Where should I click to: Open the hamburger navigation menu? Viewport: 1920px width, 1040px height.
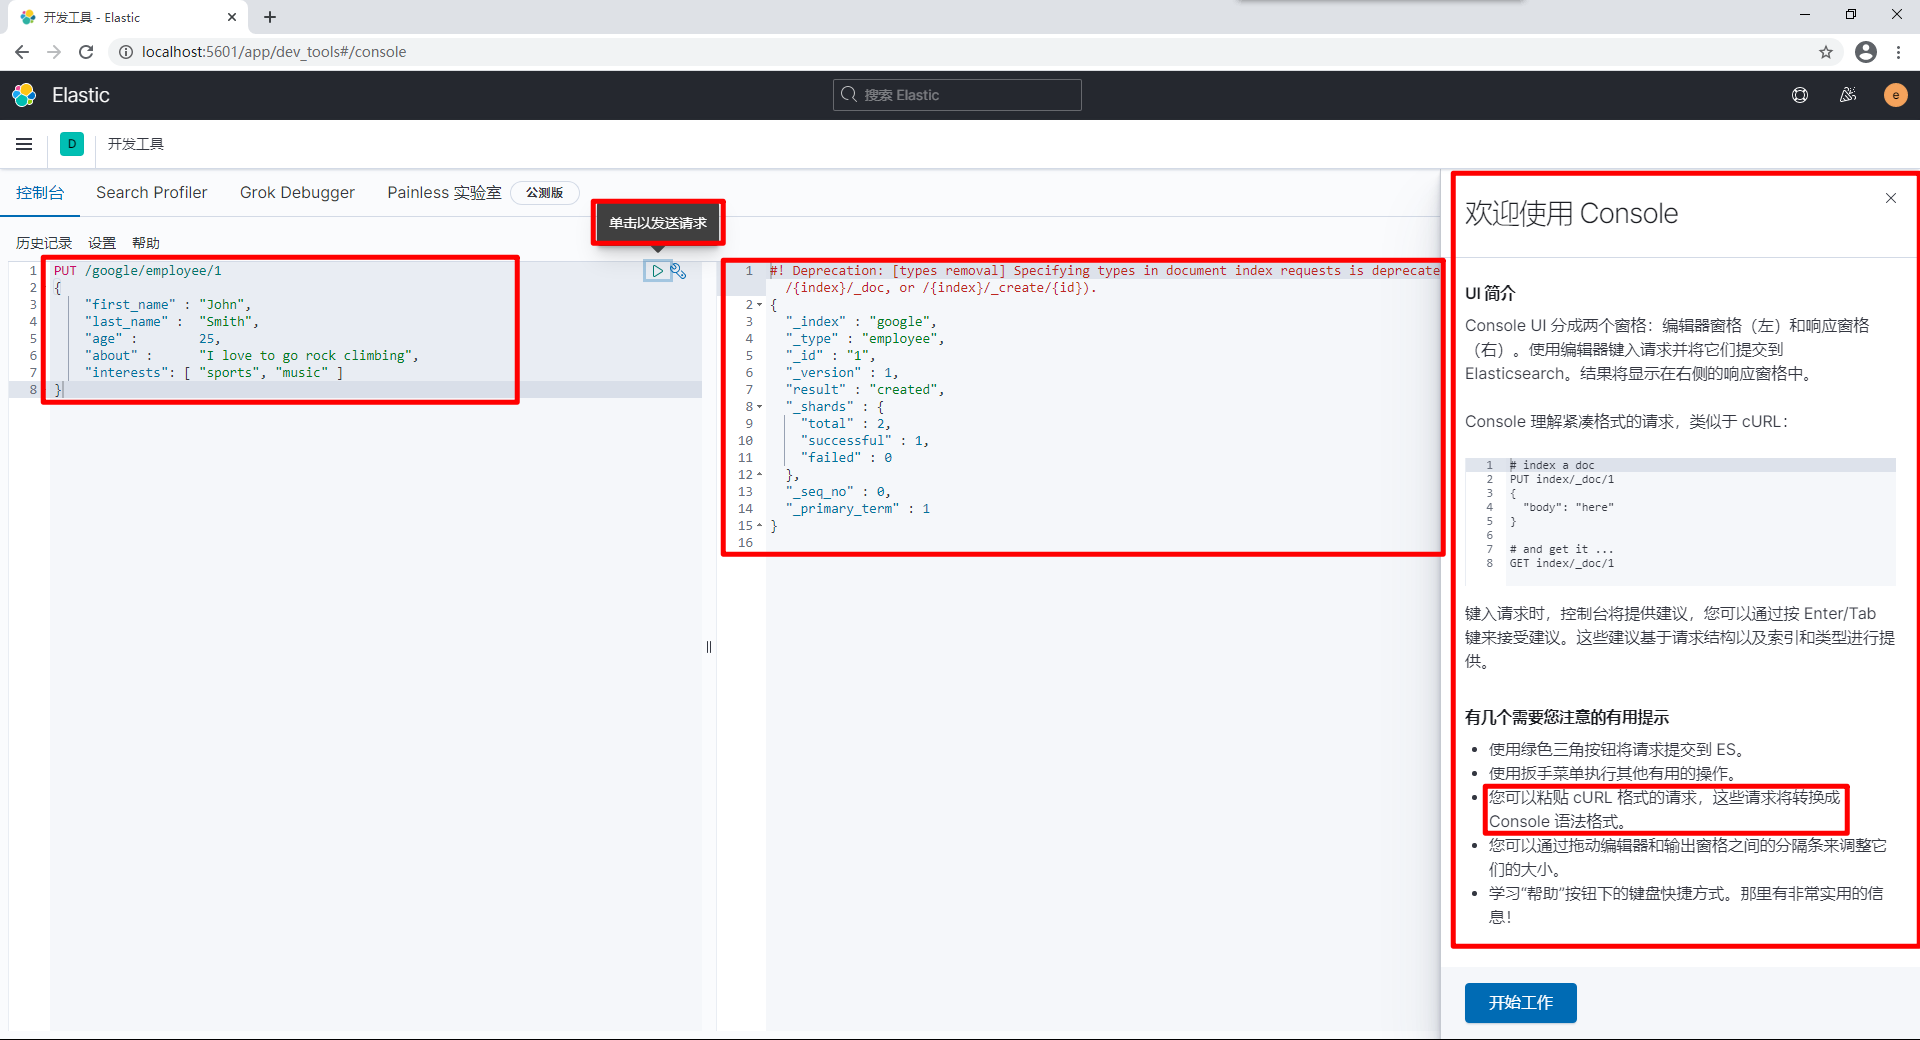(24, 144)
